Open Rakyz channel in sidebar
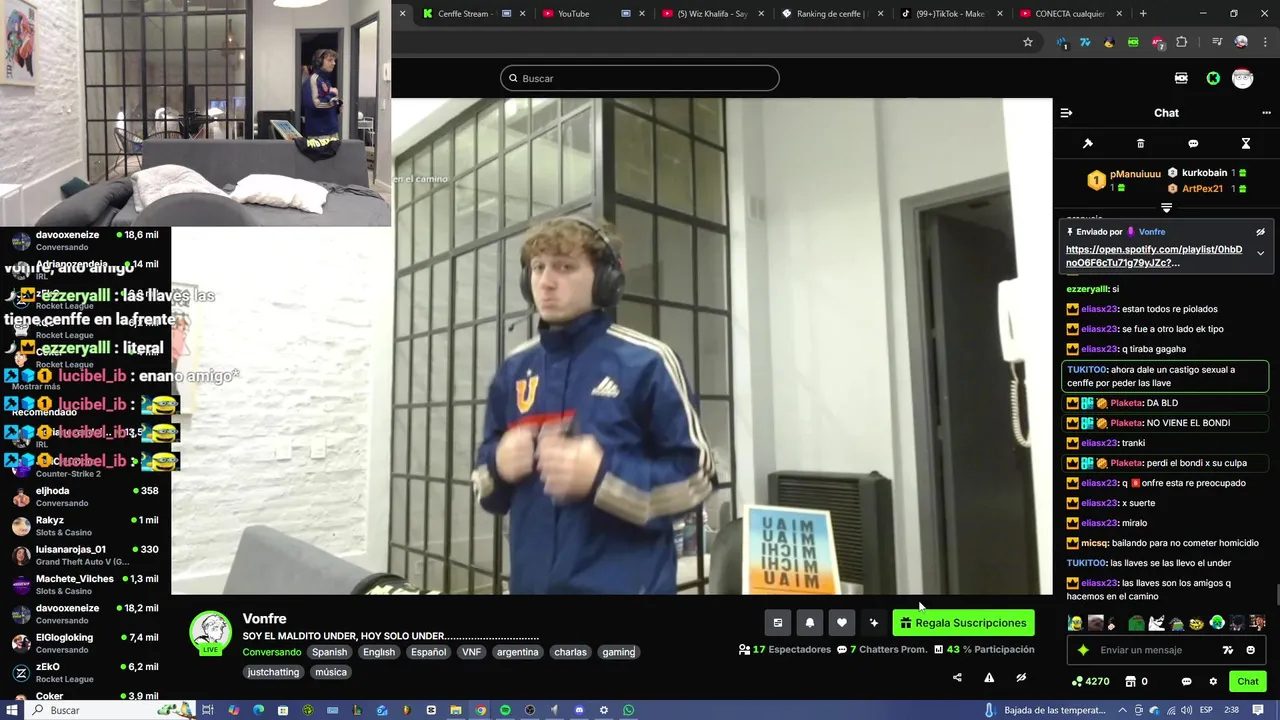This screenshot has height=720, width=1280. pos(85,526)
